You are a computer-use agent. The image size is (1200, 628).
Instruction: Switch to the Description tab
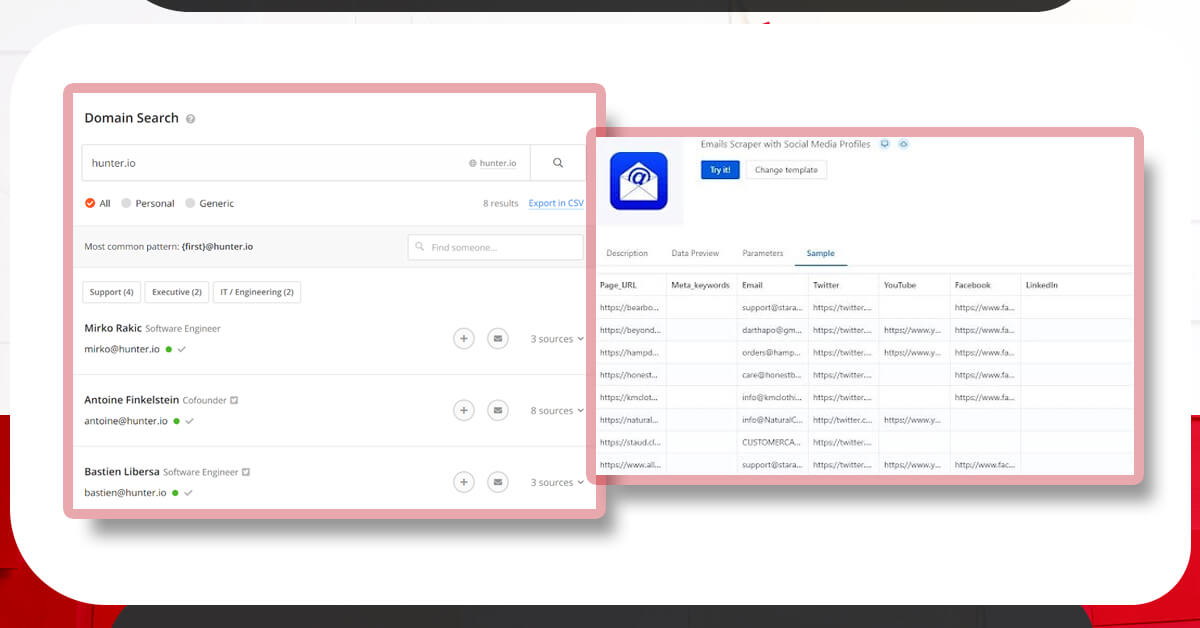pyautogui.click(x=627, y=254)
